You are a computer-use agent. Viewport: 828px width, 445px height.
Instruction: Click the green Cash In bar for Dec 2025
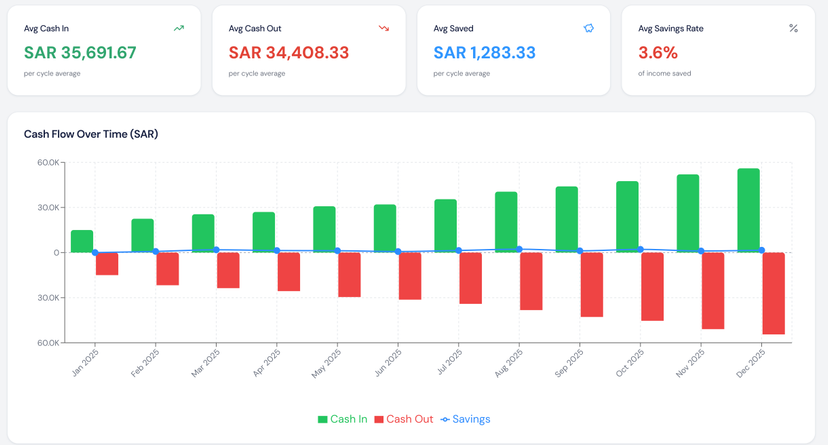point(748,210)
